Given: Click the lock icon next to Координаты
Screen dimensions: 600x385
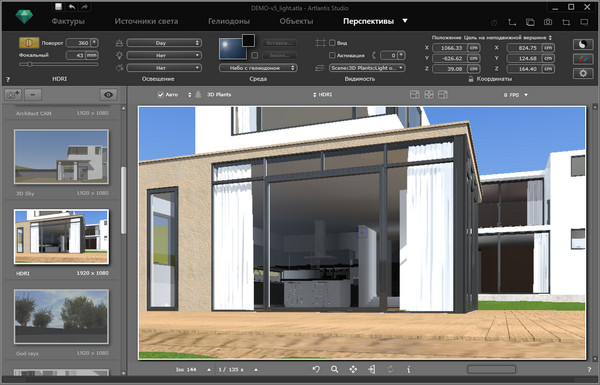Looking at the screenshot, I should pyautogui.click(x=471, y=79).
